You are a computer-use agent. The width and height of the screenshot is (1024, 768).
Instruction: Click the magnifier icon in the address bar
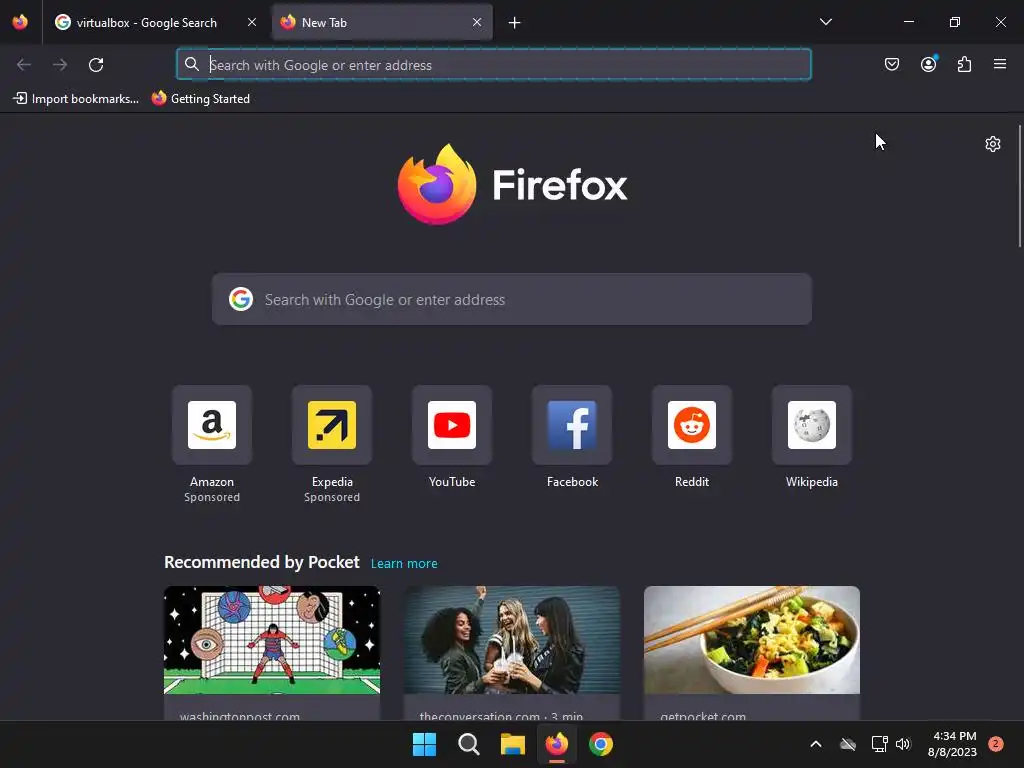point(191,64)
